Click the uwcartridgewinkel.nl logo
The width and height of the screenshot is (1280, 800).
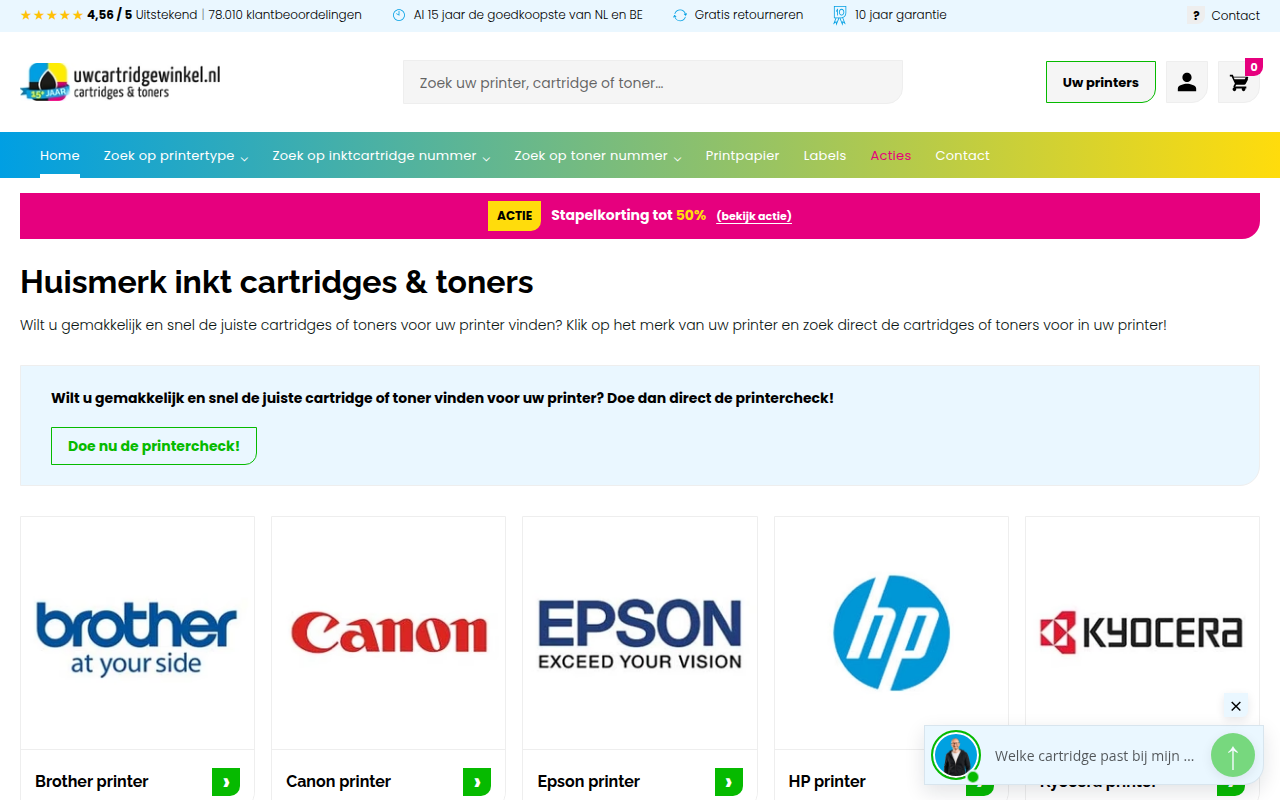pos(120,82)
